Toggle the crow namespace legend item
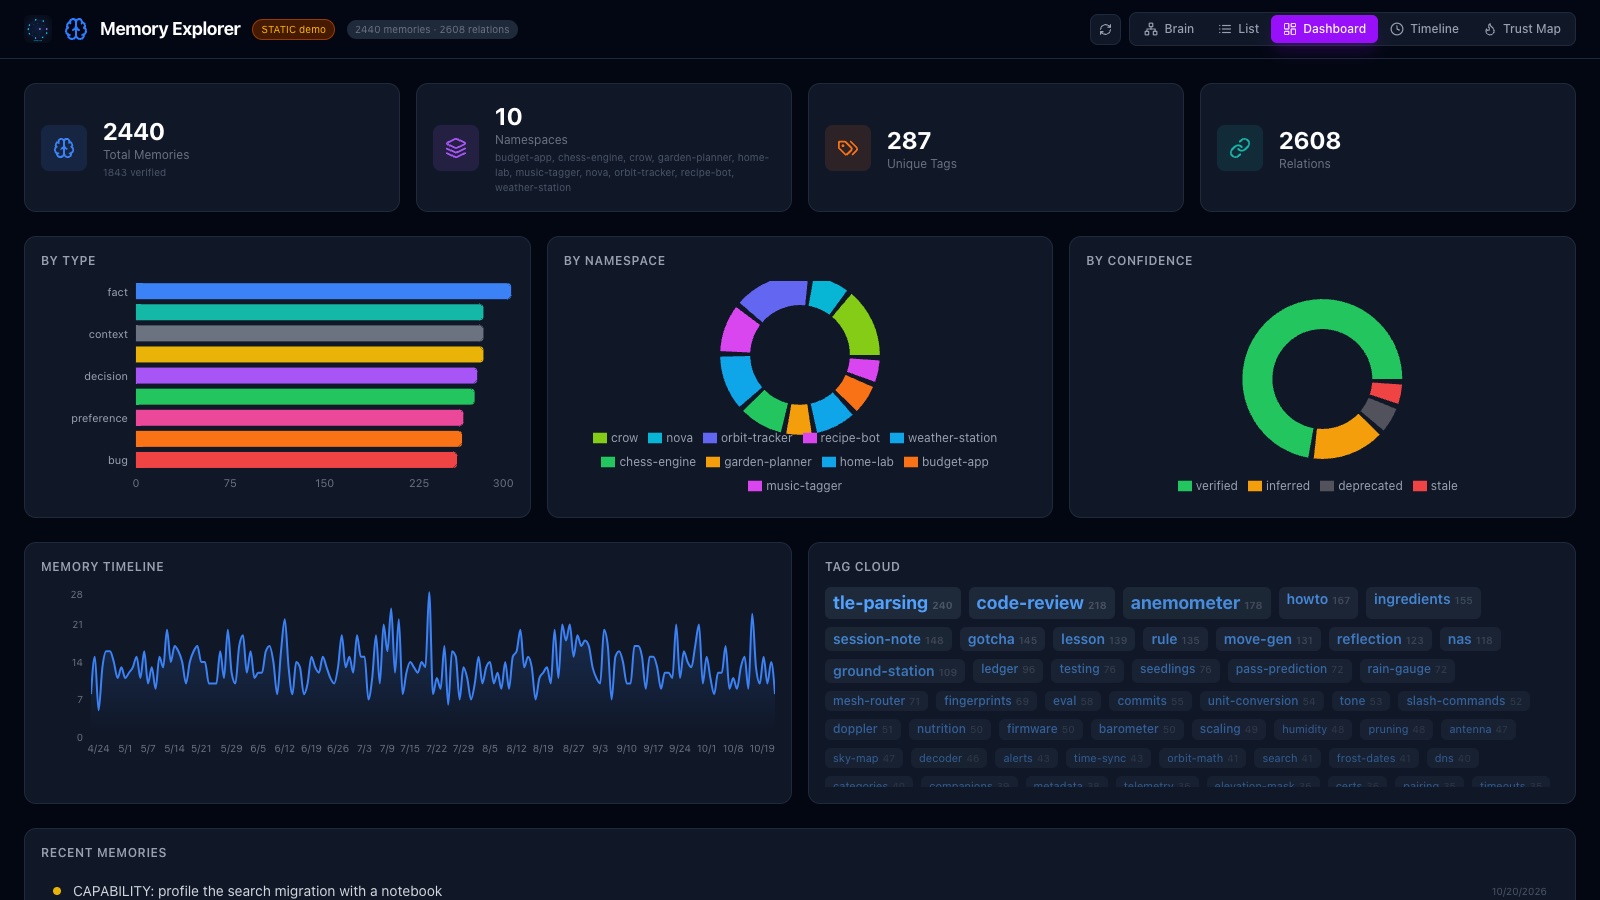Image resolution: width=1600 pixels, height=900 pixels. (x=615, y=438)
